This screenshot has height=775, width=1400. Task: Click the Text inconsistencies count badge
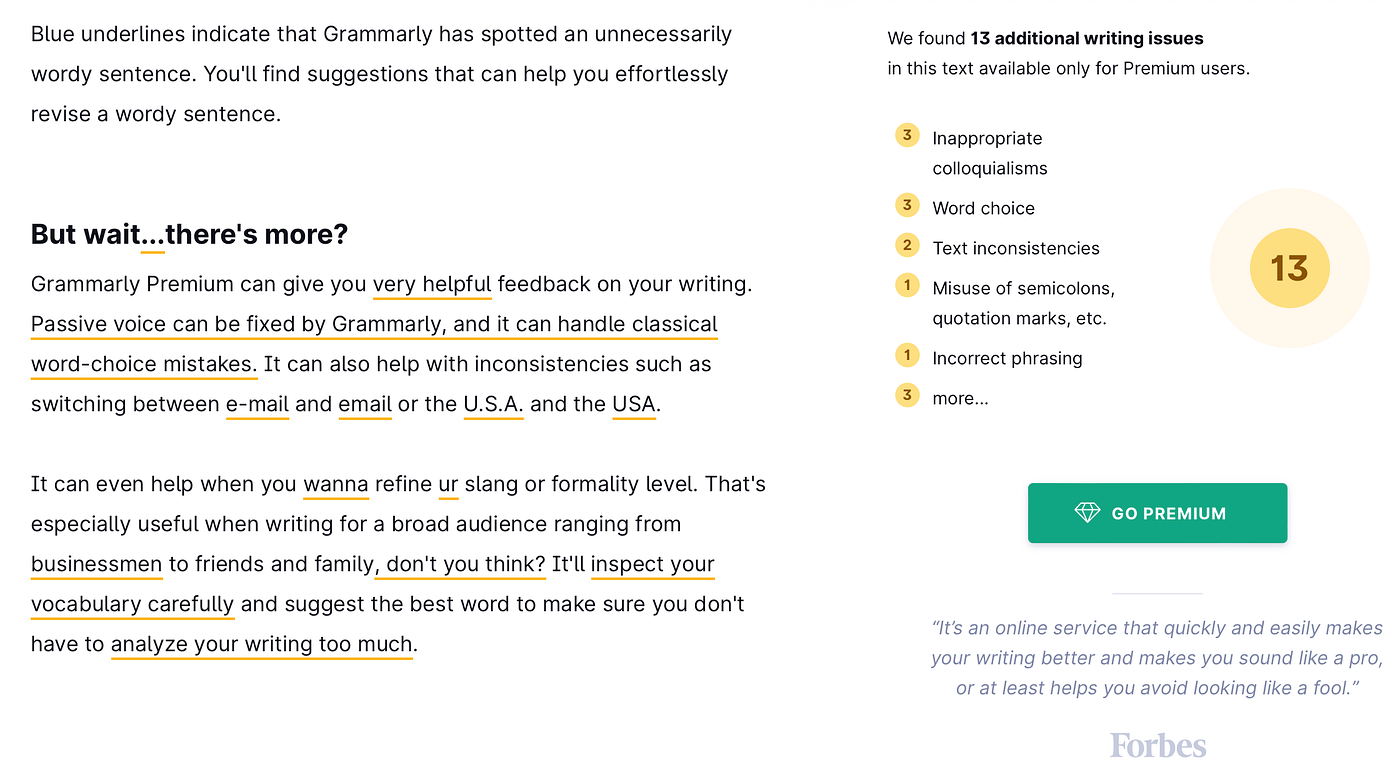click(907, 246)
